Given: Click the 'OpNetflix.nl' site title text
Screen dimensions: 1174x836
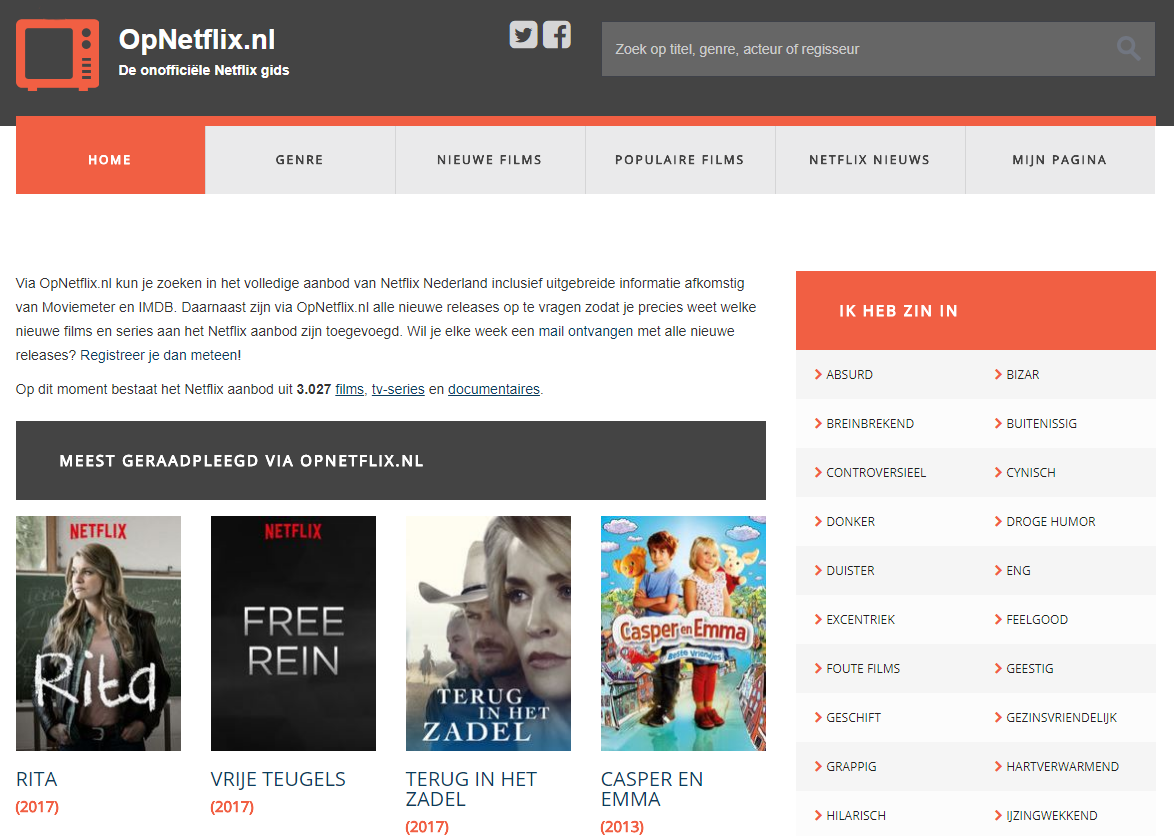Looking at the screenshot, I should 197,40.
